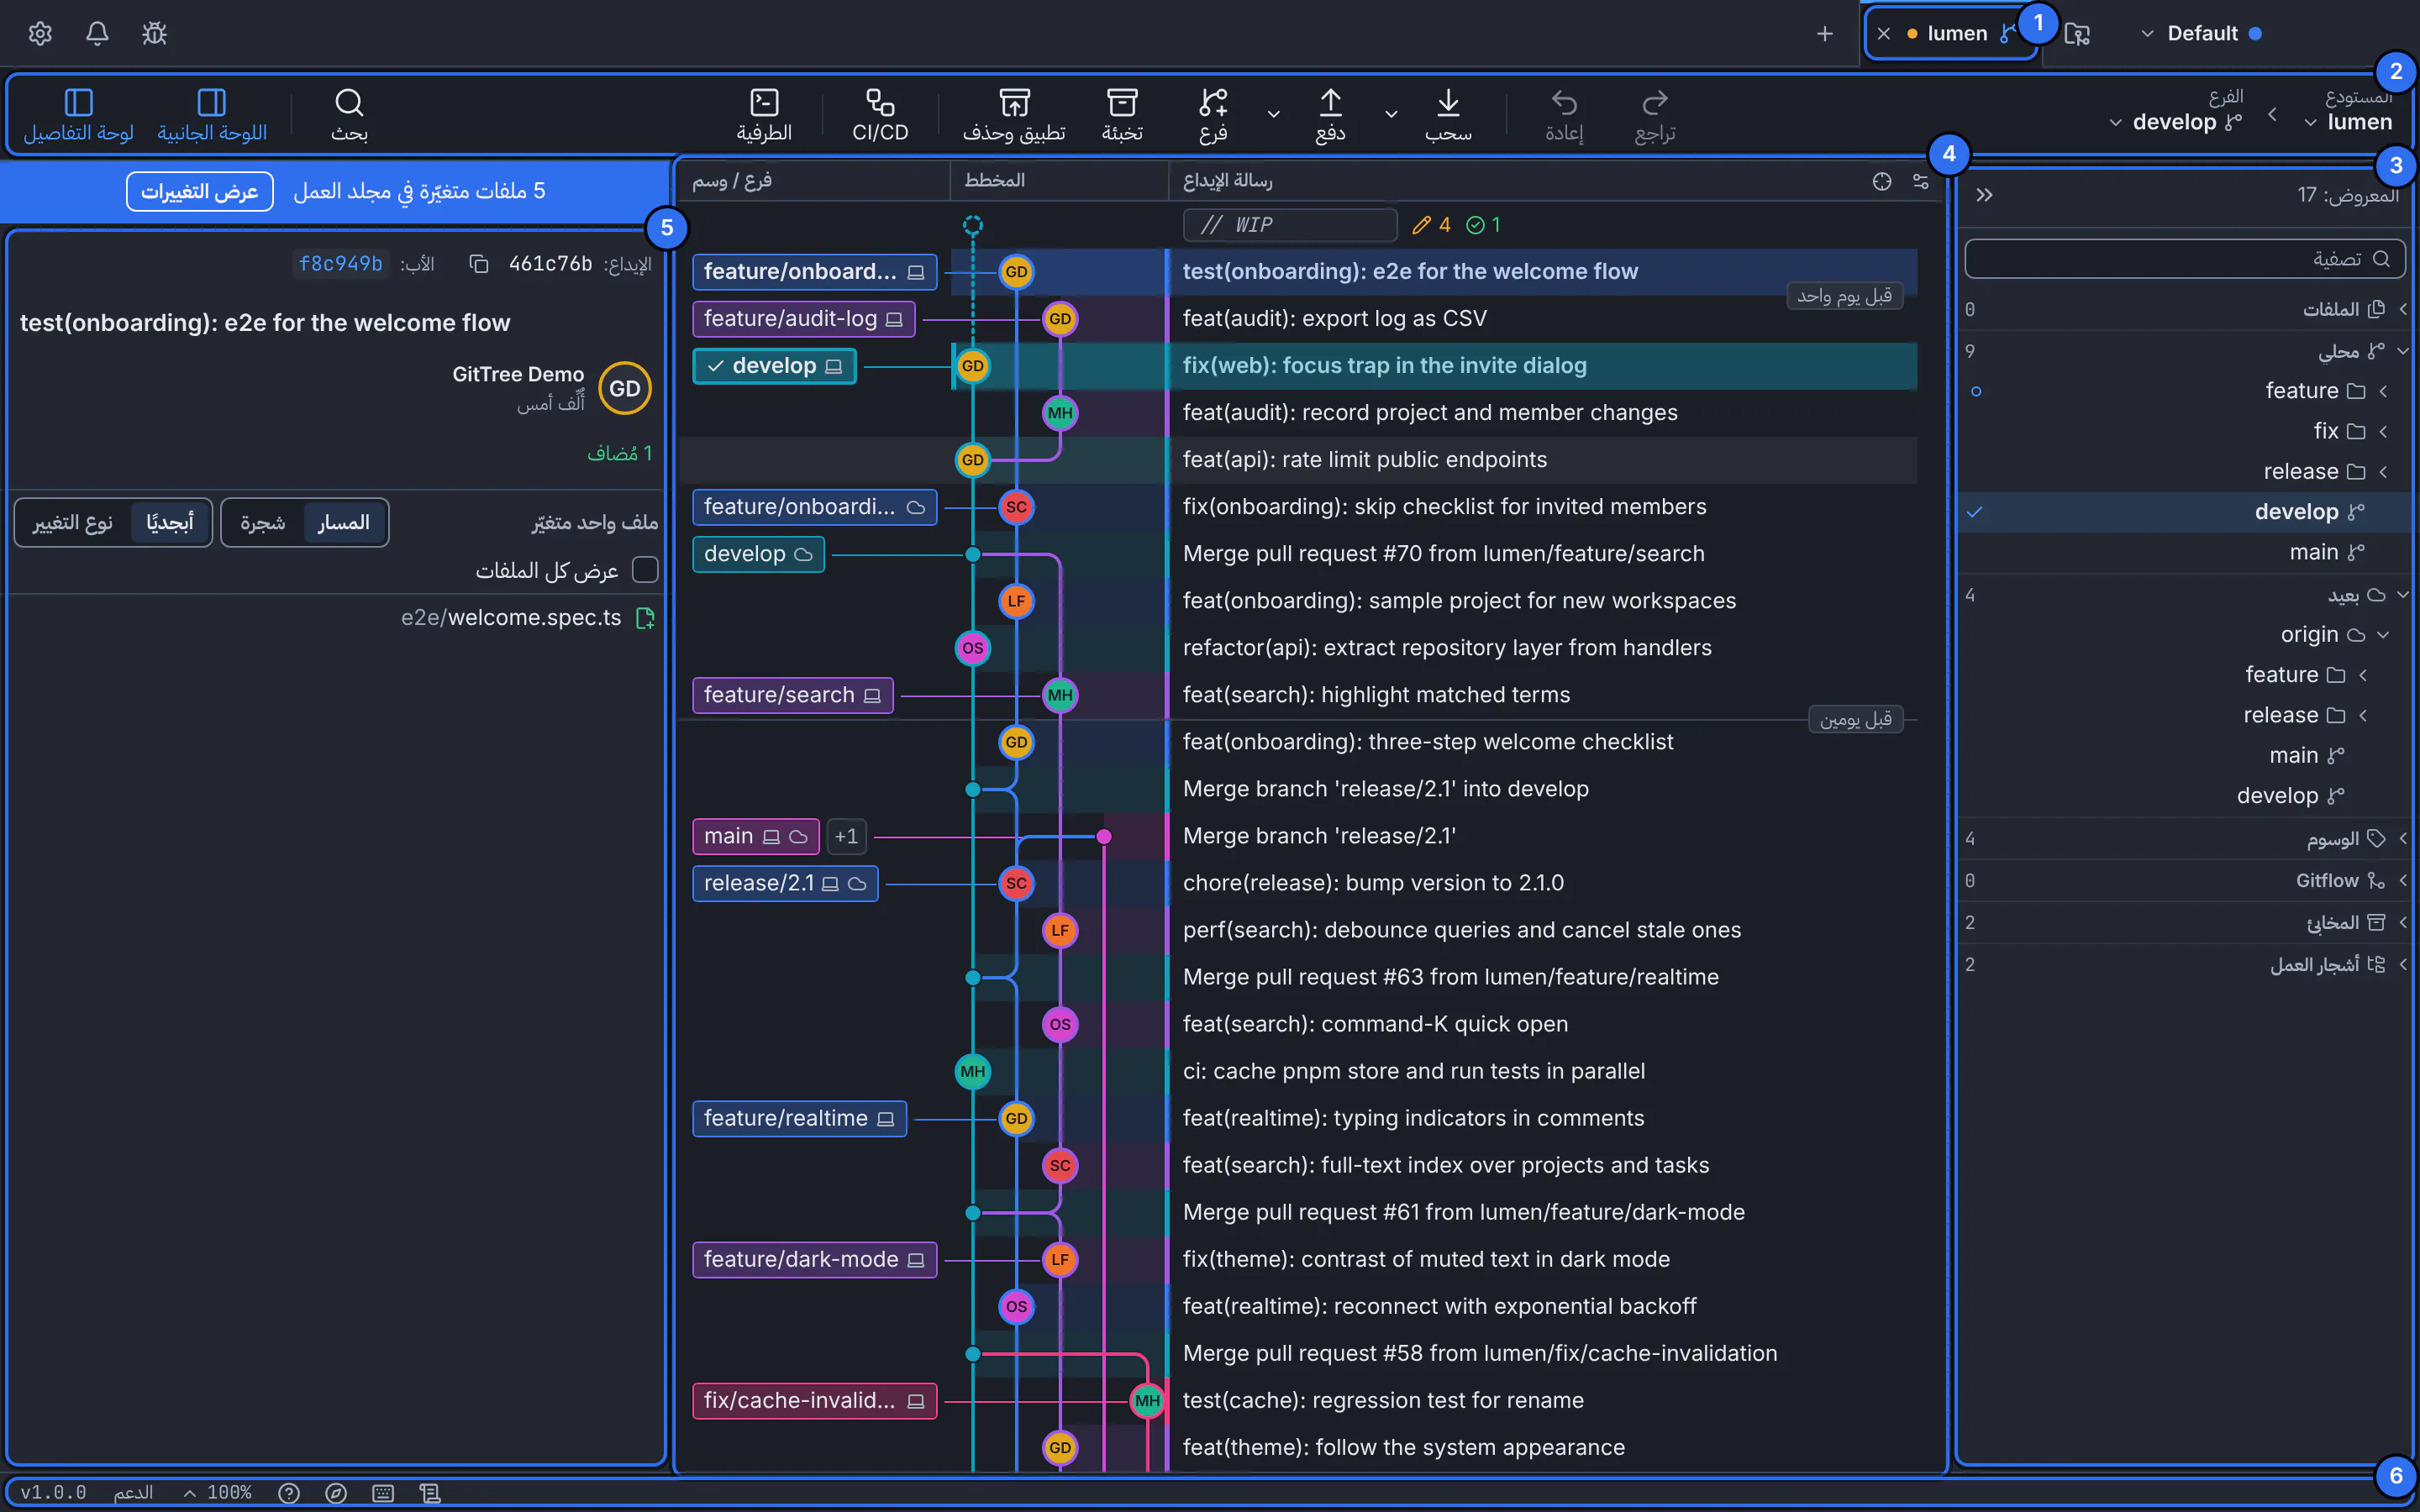Click the stash (تخبئة) icon

click(x=1122, y=115)
